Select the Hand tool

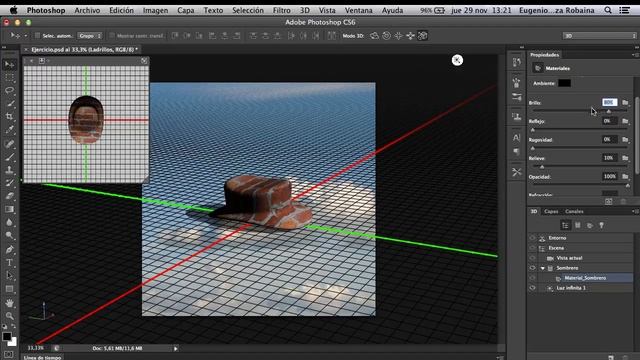(9, 303)
